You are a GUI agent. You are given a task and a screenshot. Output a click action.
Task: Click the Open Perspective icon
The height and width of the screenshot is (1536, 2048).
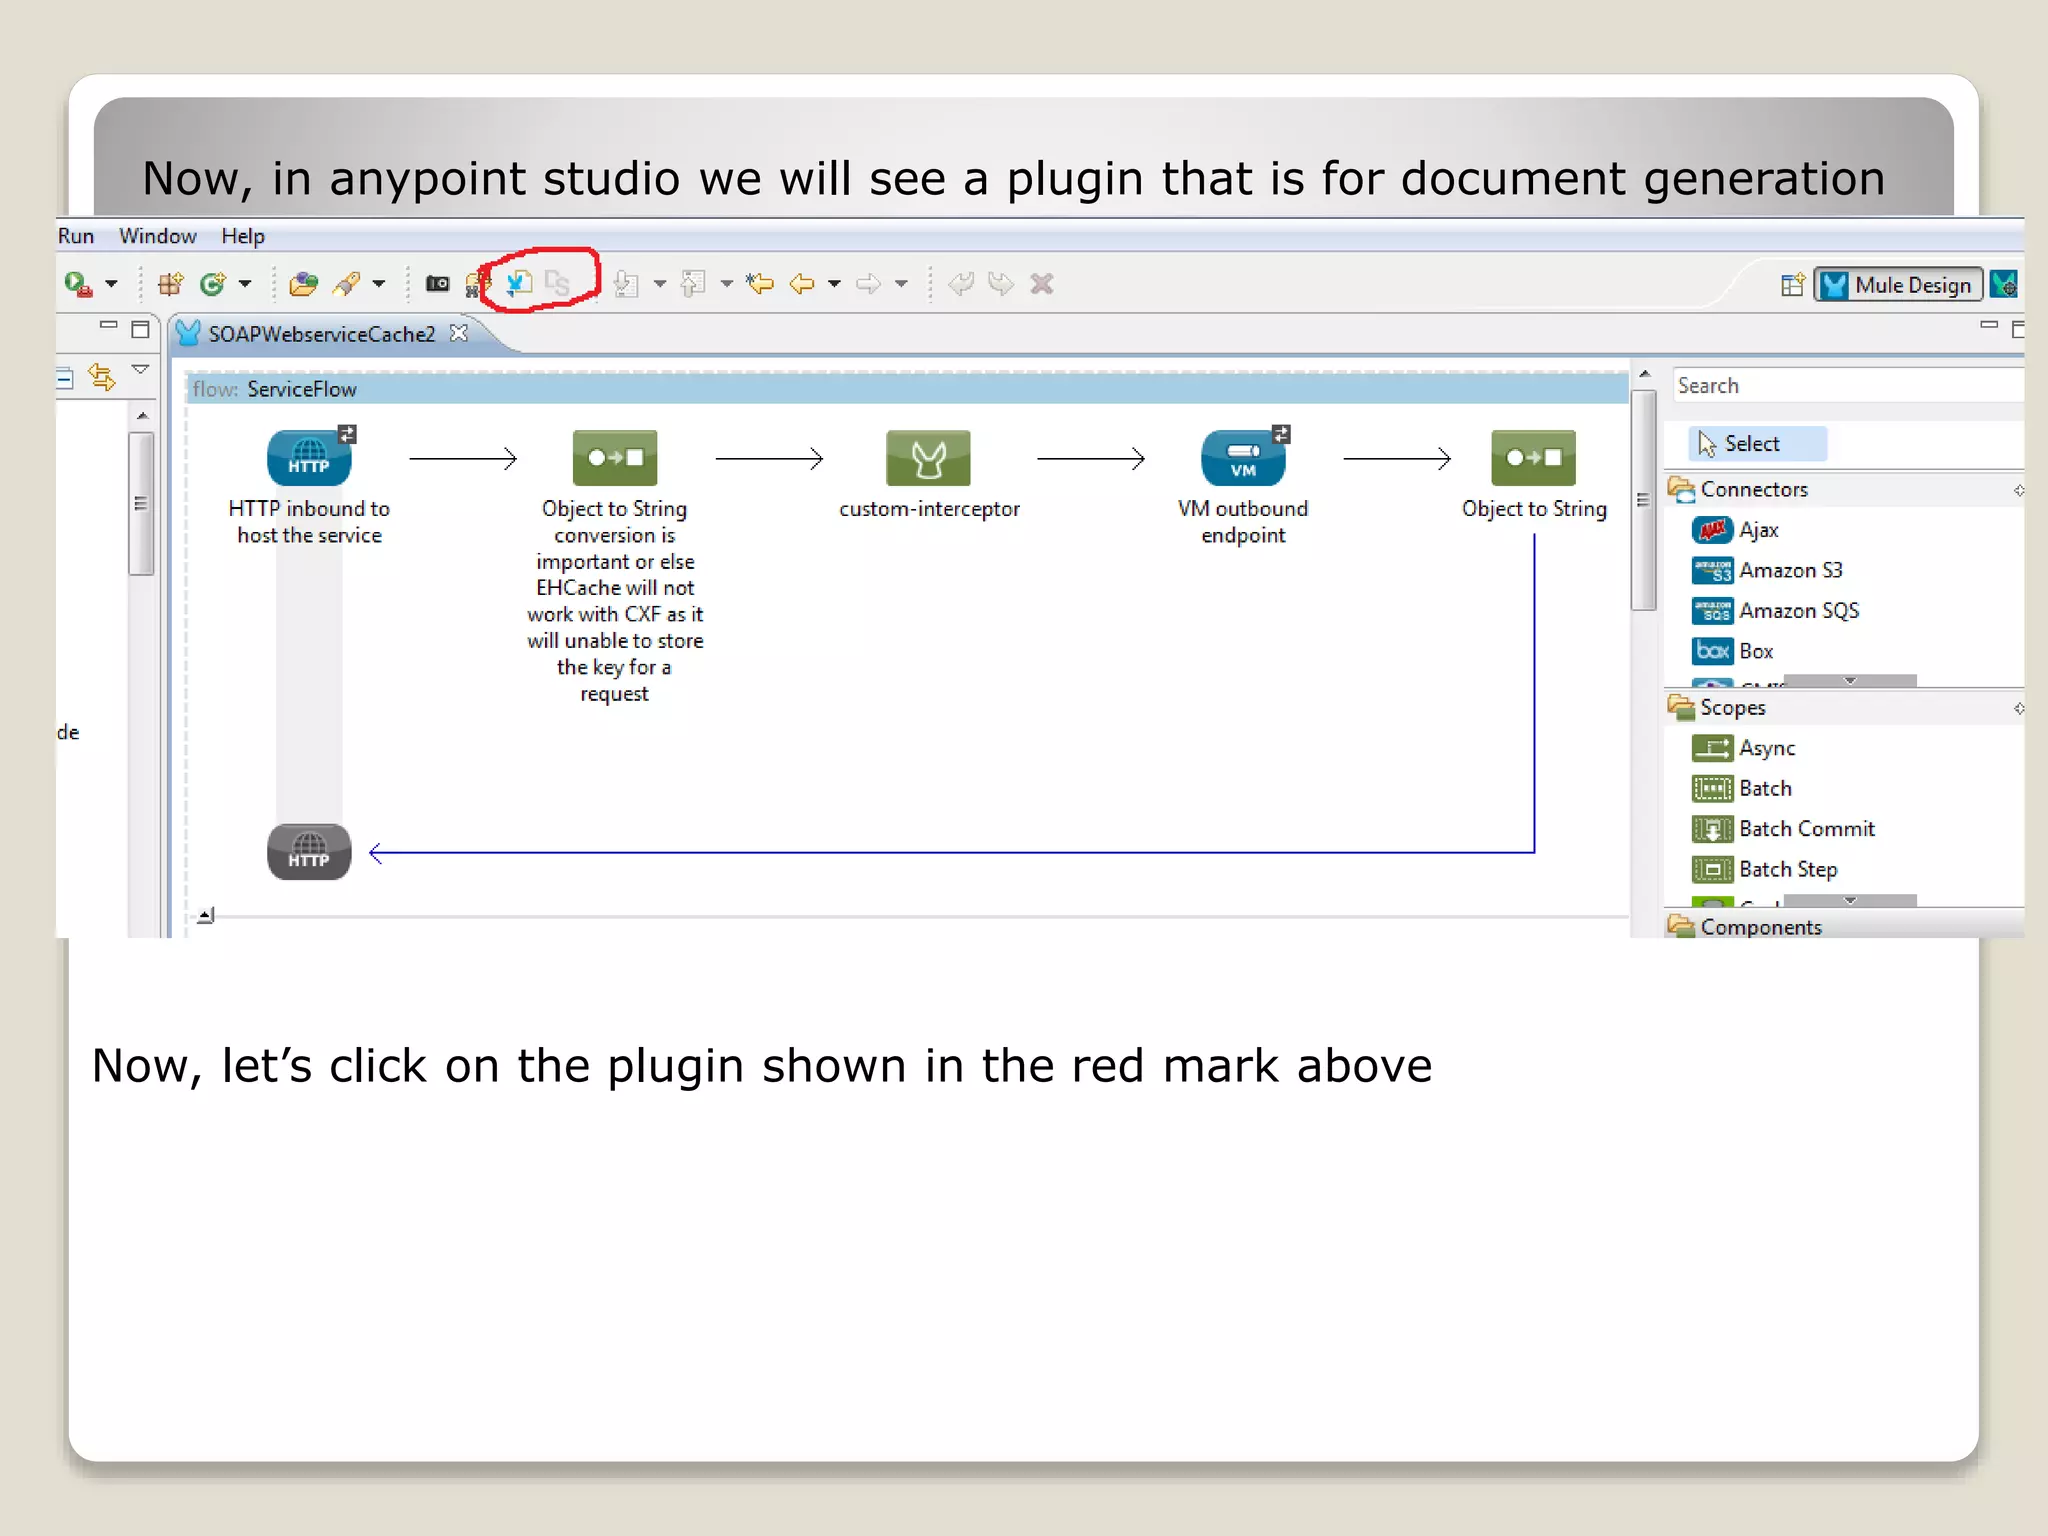pyautogui.click(x=1792, y=285)
